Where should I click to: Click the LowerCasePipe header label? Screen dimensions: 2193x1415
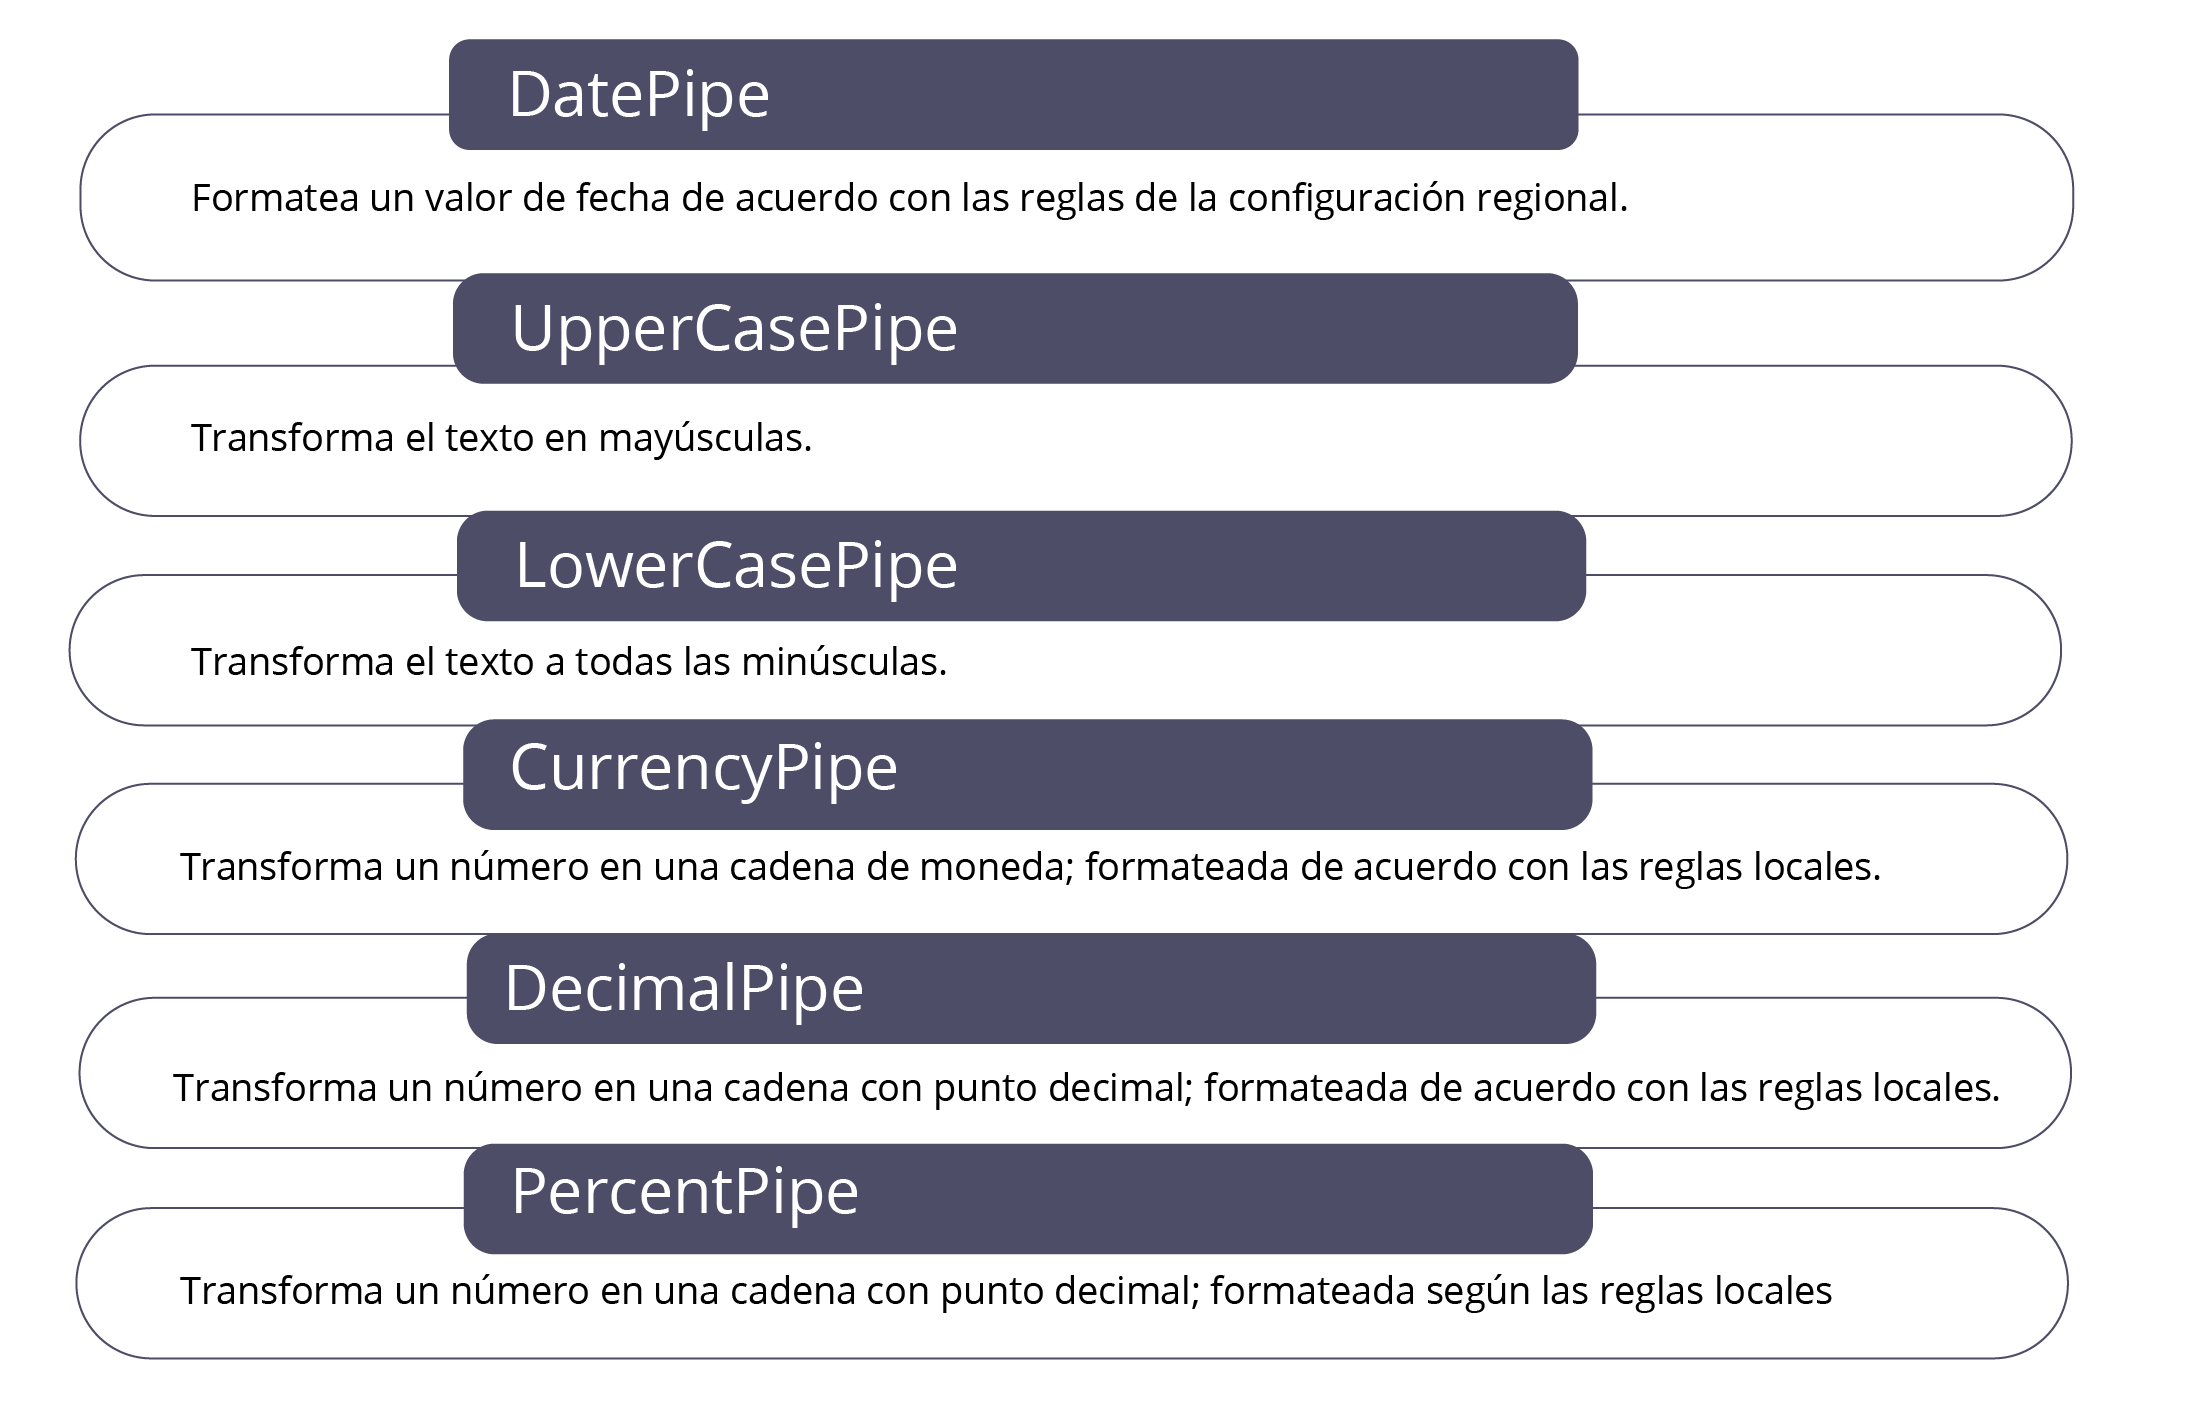click(736, 566)
